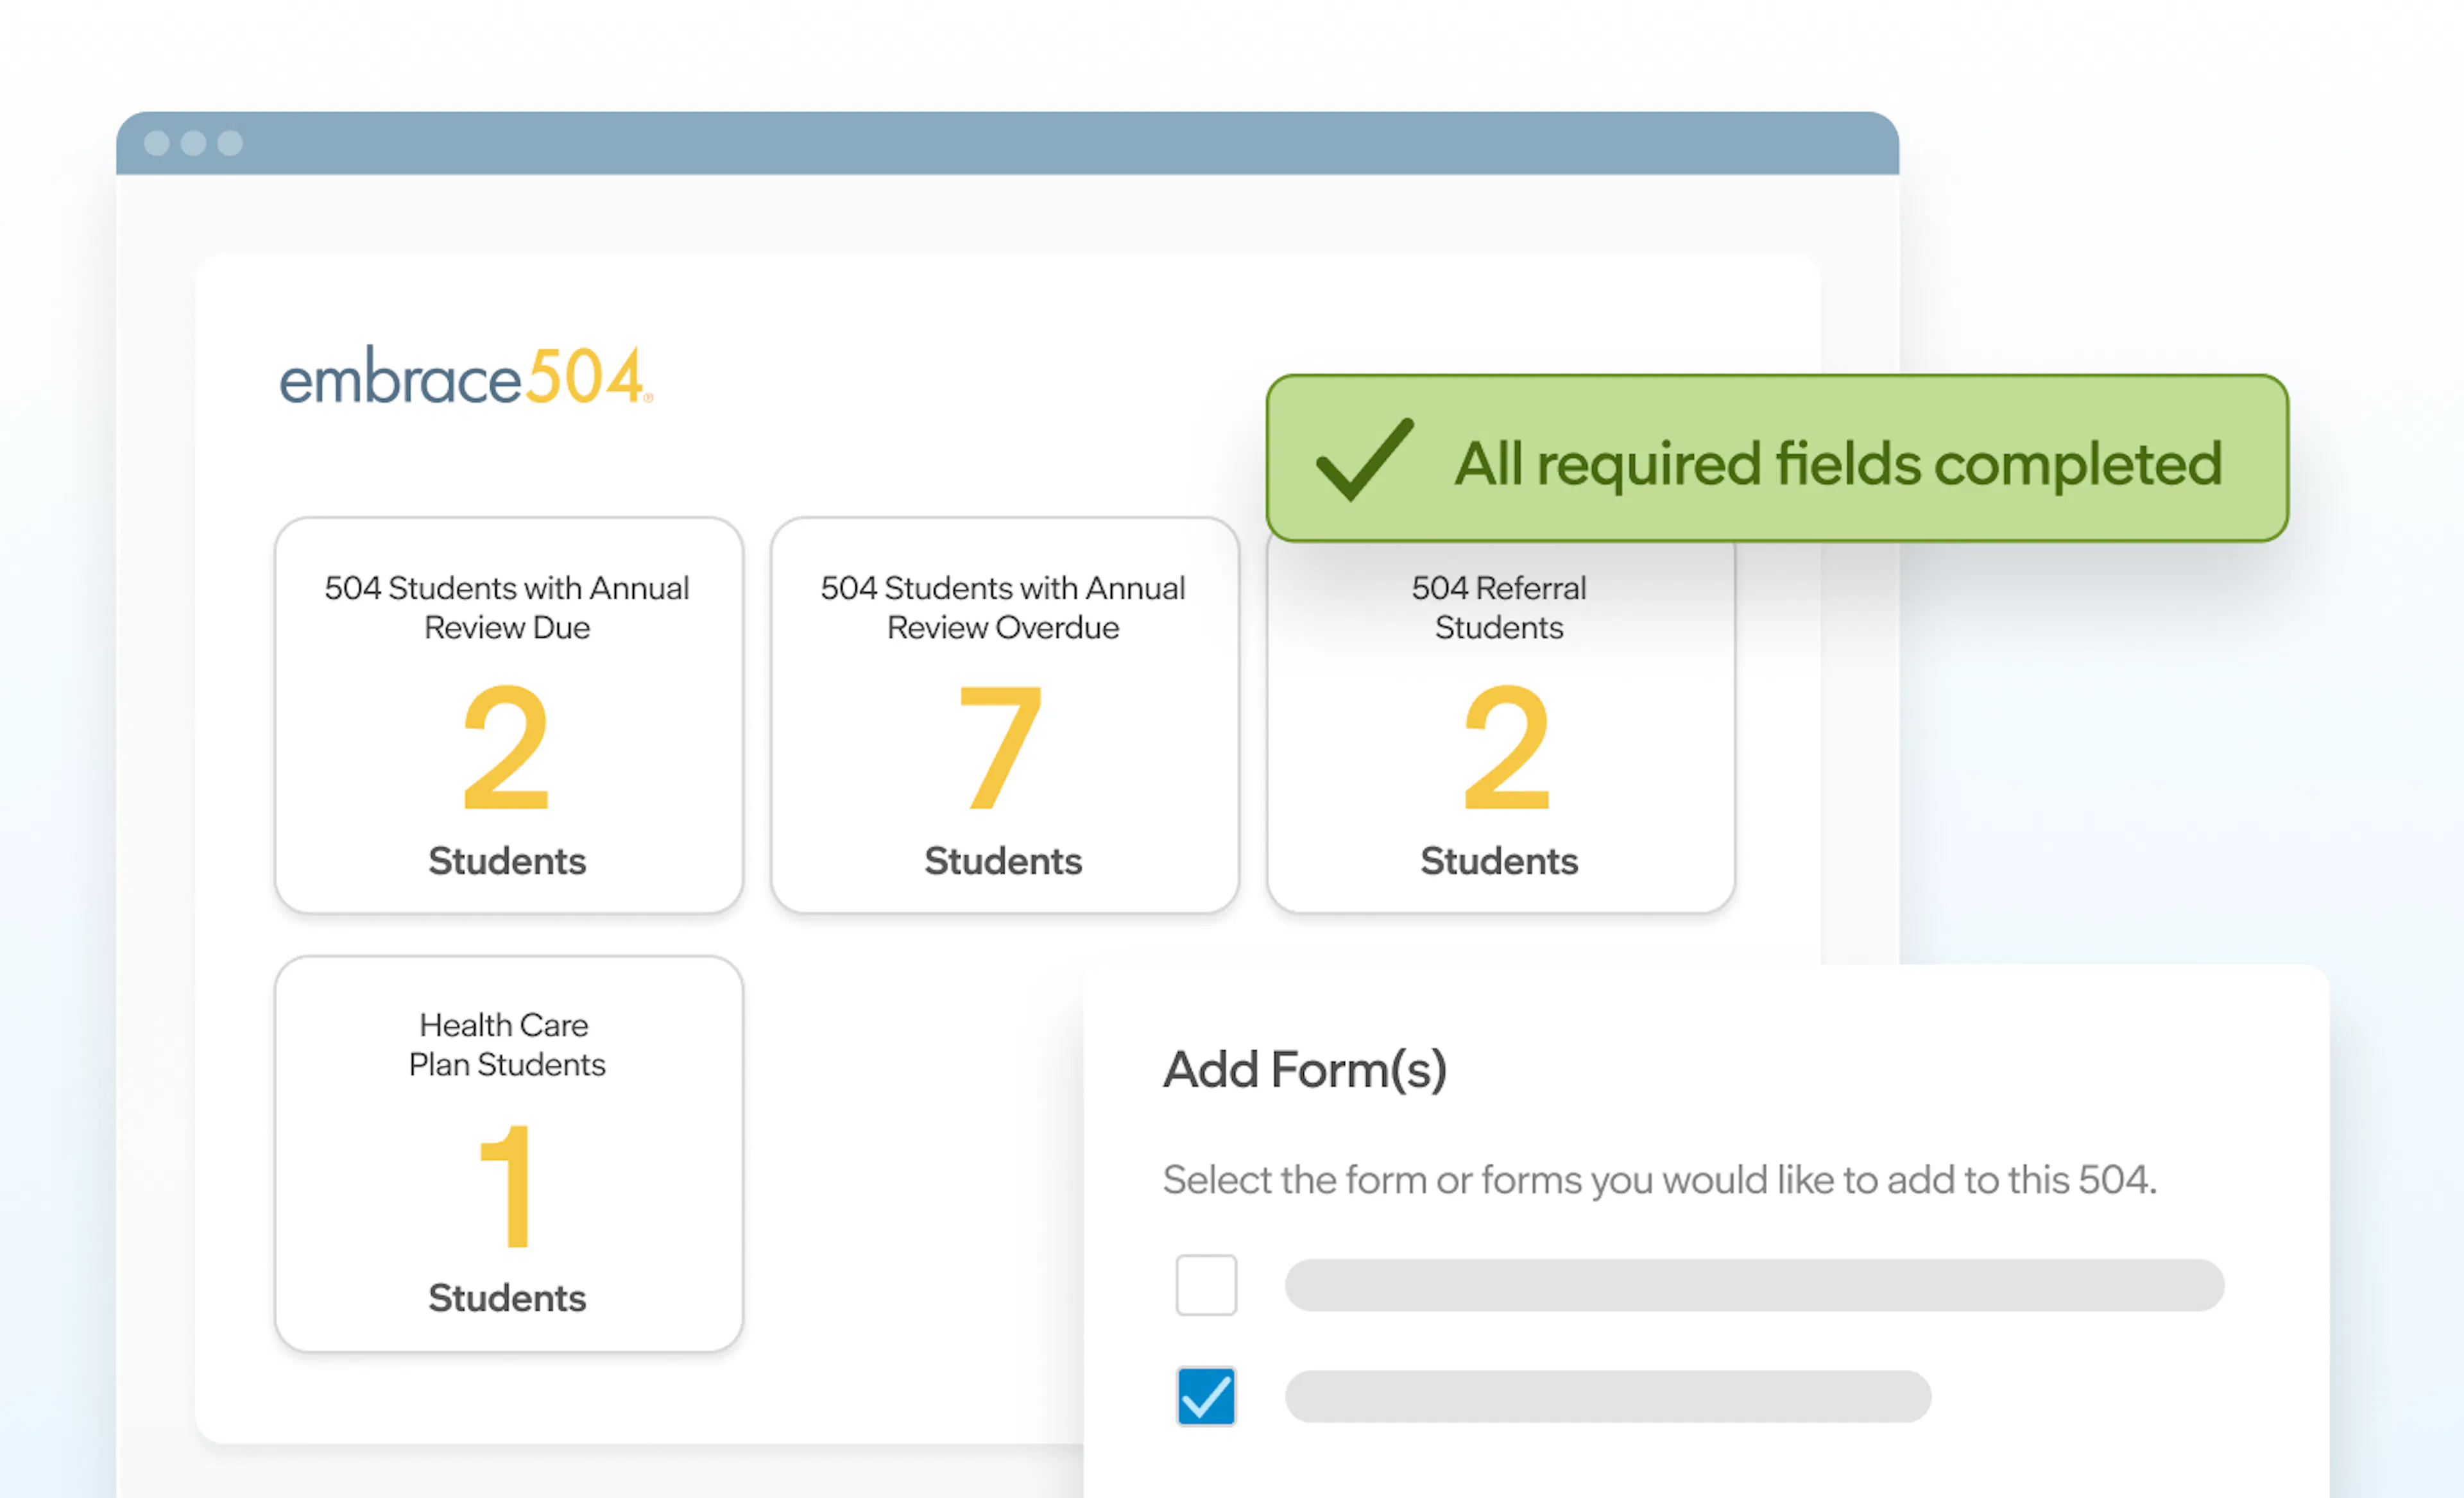Open the Health Care Plan Students card
This screenshot has width=2464, height=1498.
(x=509, y=1153)
